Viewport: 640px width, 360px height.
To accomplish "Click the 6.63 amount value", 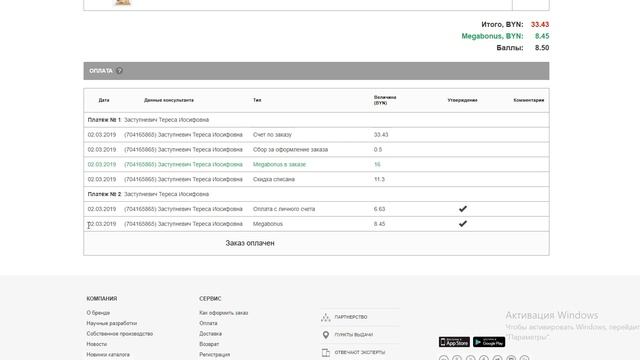I will click(x=379, y=209).
